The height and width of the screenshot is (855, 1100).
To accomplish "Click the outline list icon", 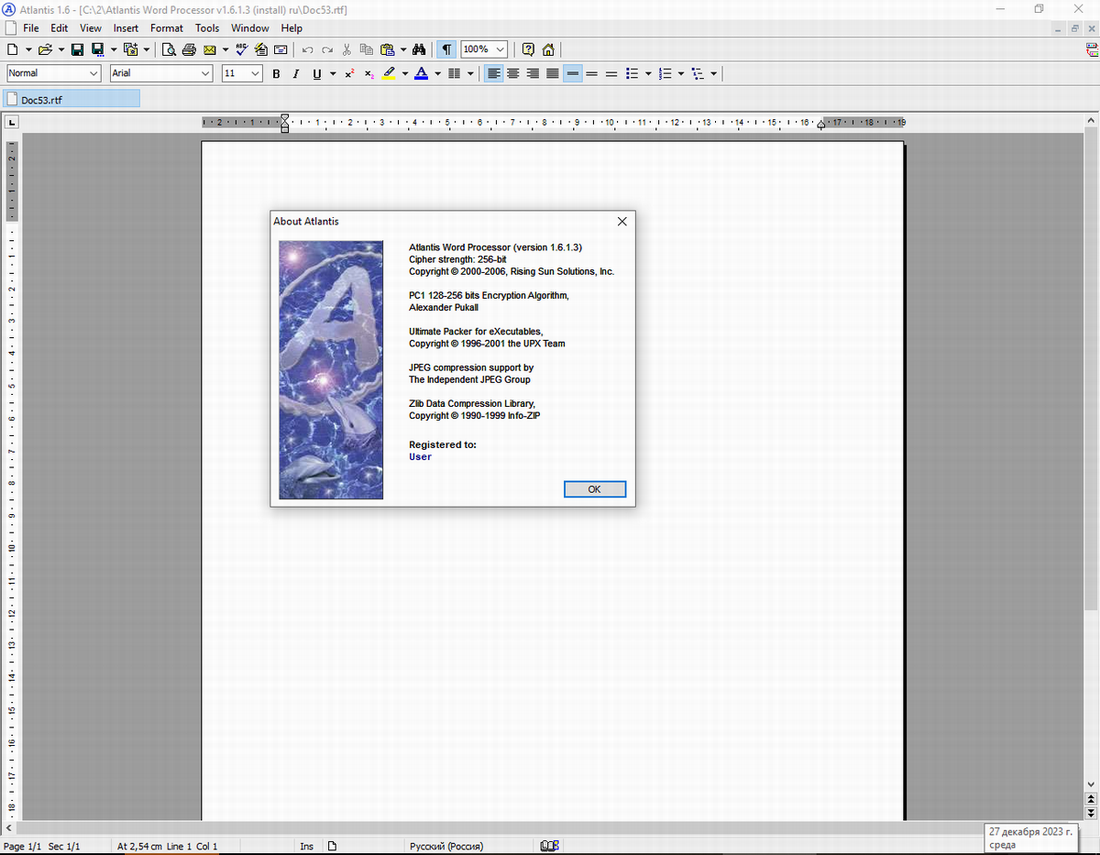I will point(698,74).
